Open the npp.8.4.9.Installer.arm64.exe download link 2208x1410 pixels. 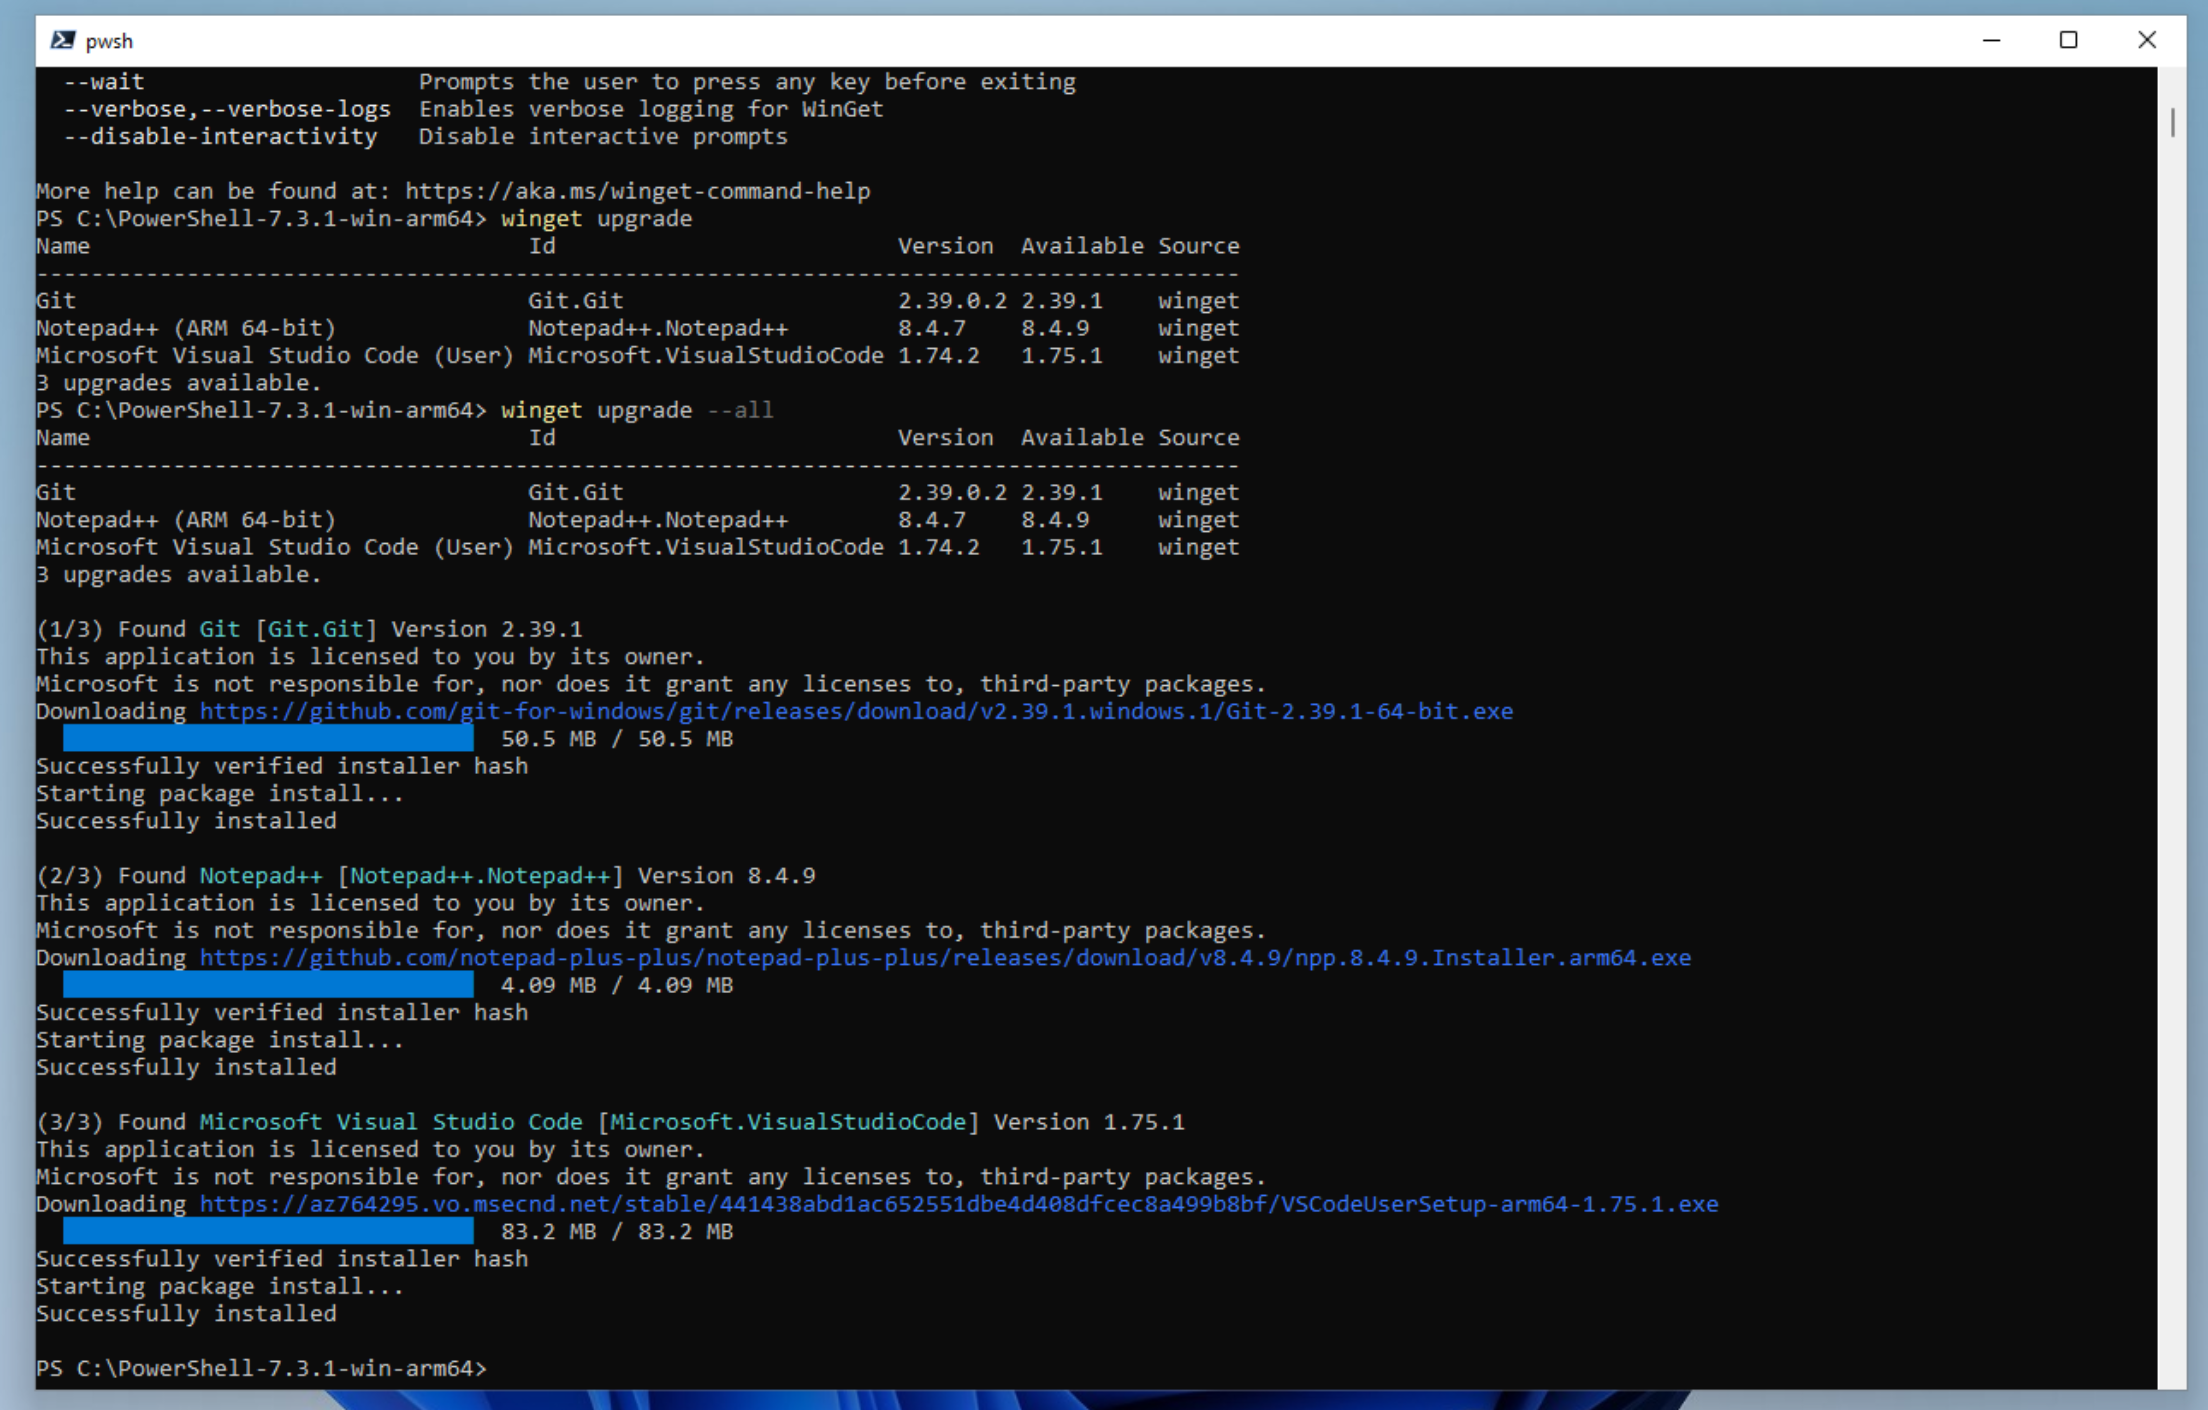(x=945, y=957)
